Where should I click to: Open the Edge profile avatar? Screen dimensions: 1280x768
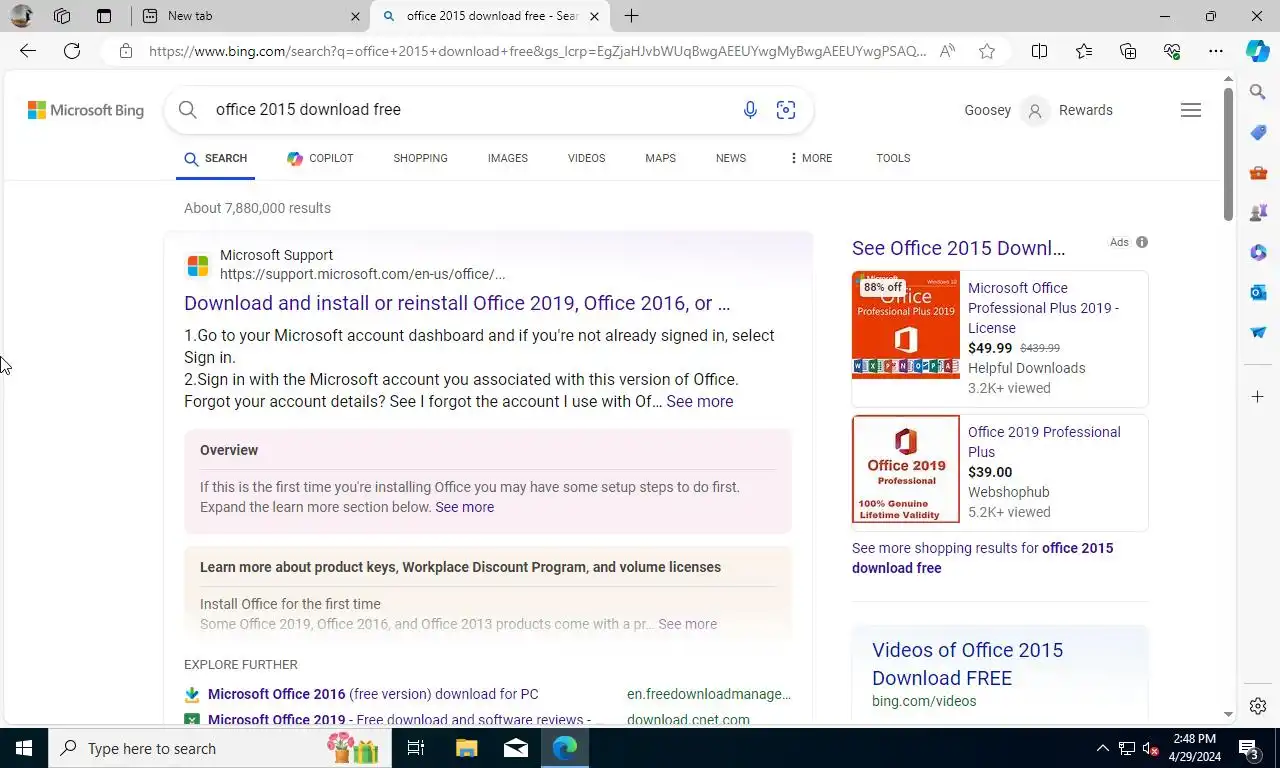point(21,16)
